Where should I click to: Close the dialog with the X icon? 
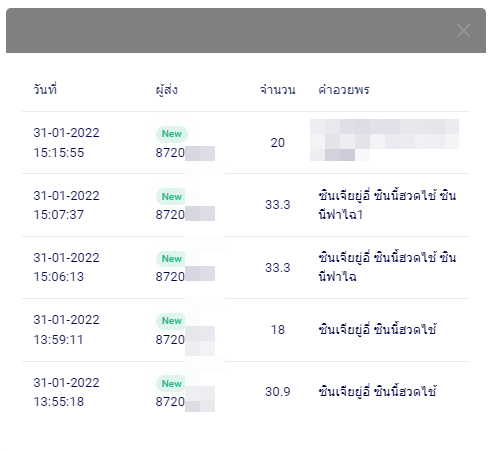tap(463, 31)
